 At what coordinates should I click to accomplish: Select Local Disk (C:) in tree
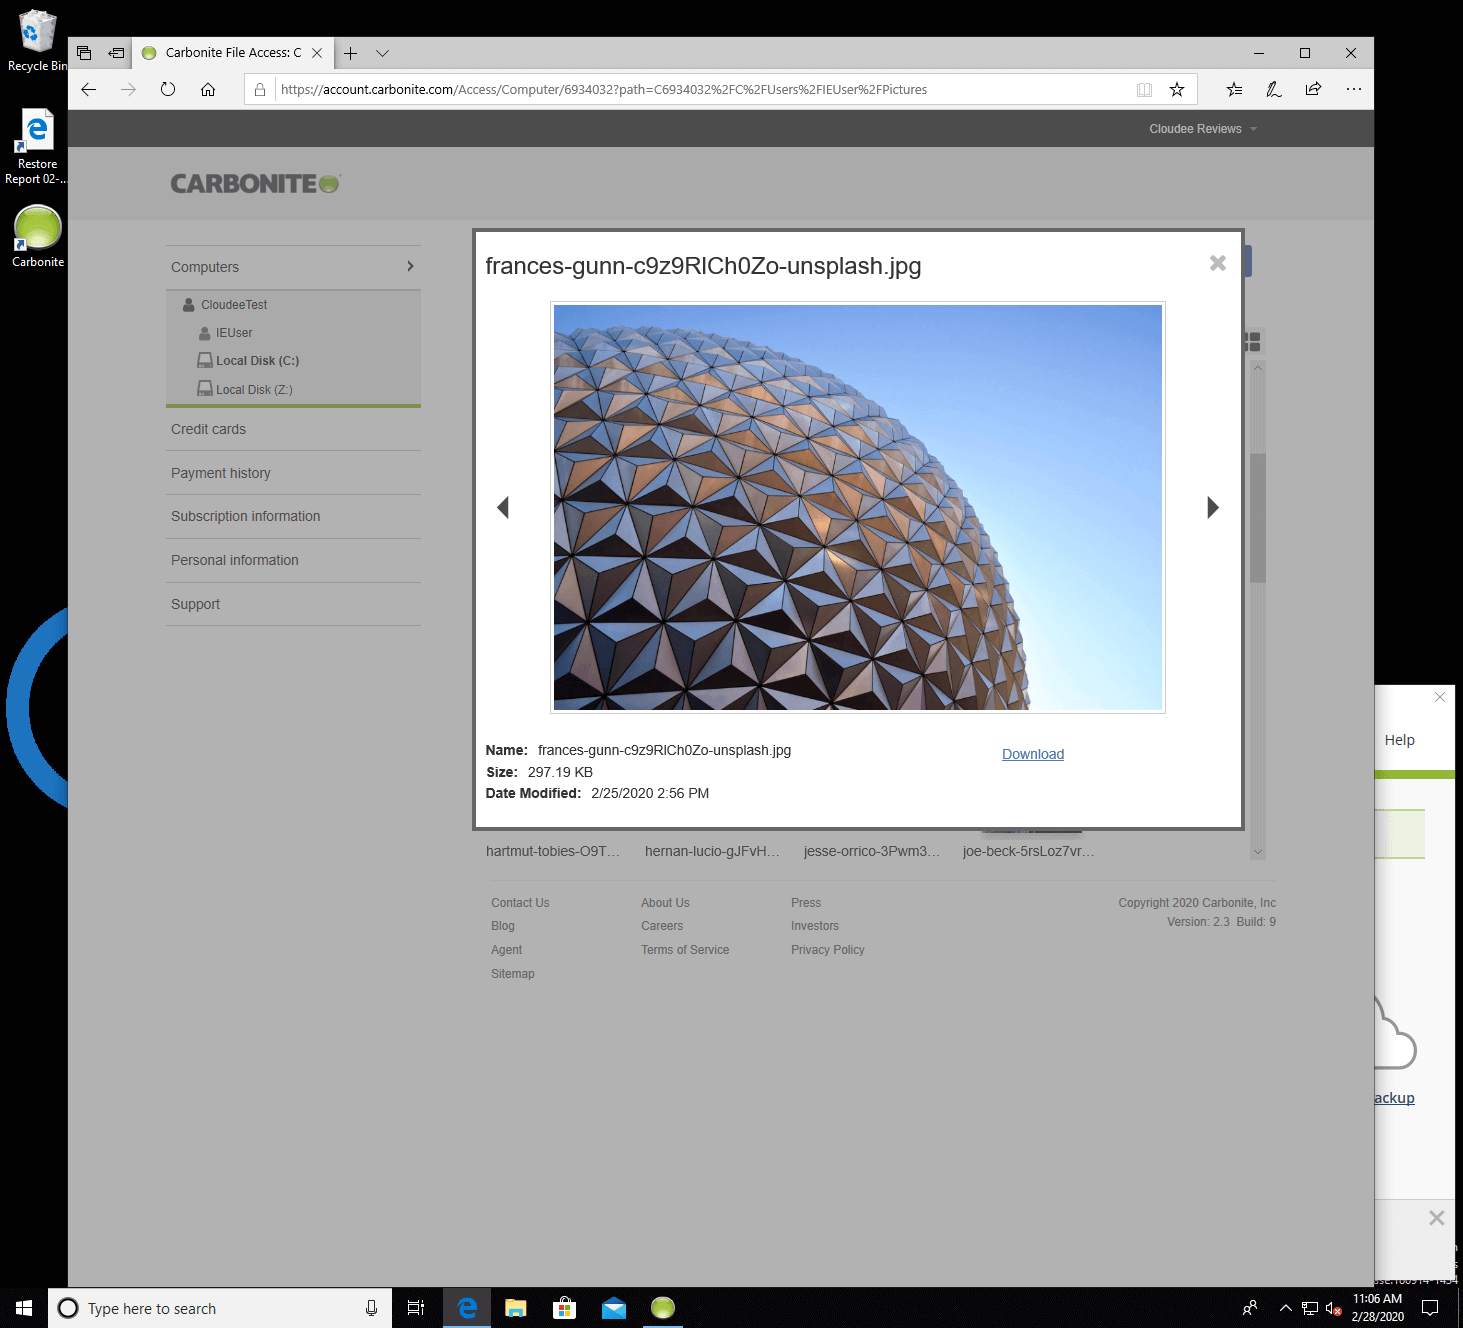pyautogui.click(x=257, y=361)
